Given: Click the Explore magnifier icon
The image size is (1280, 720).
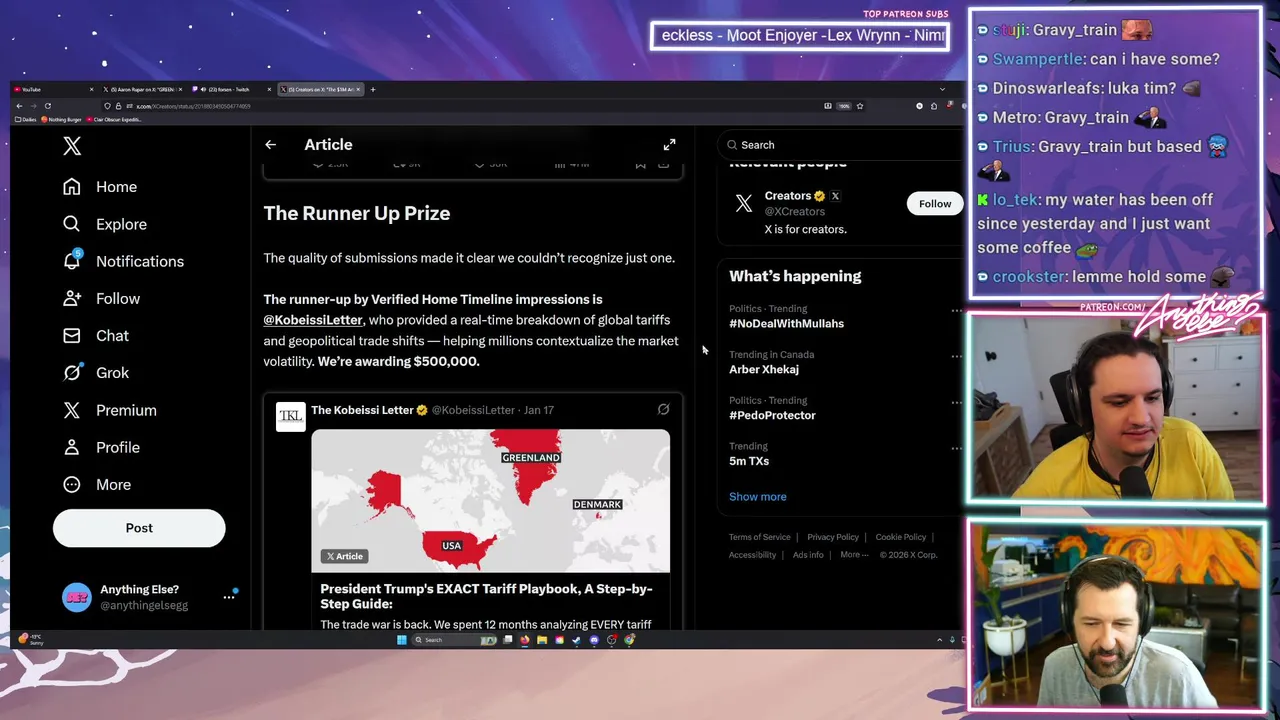Looking at the screenshot, I should [x=72, y=224].
